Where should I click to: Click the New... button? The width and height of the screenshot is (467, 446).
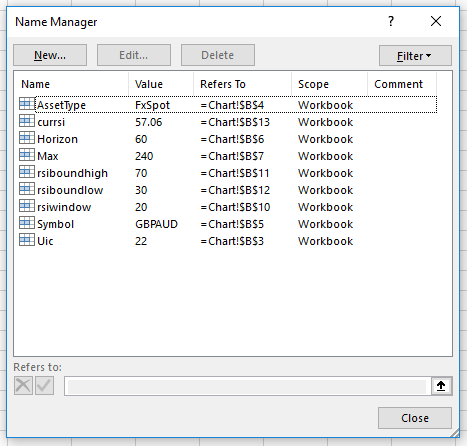click(50, 55)
